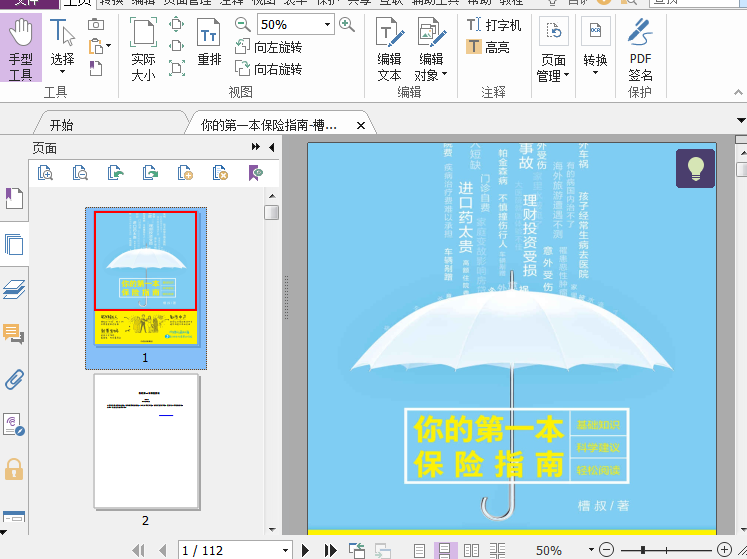
Task: Open the 页面管理 page management dropdown
Action: point(553,50)
